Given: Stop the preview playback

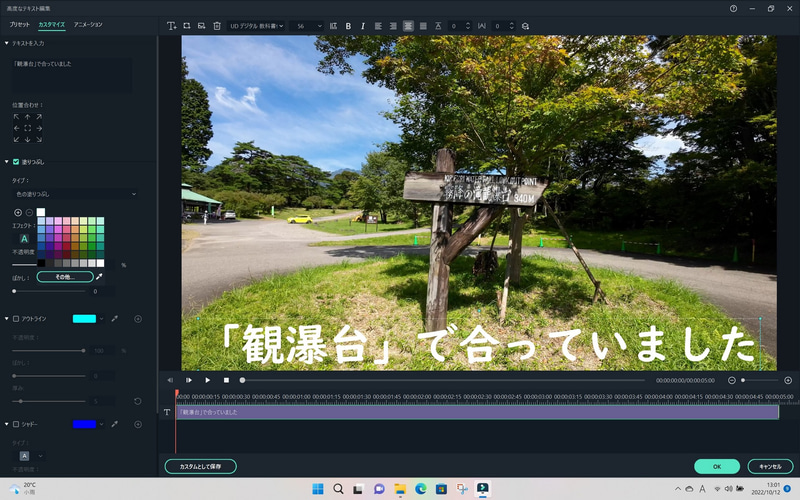Looking at the screenshot, I should (227, 380).
